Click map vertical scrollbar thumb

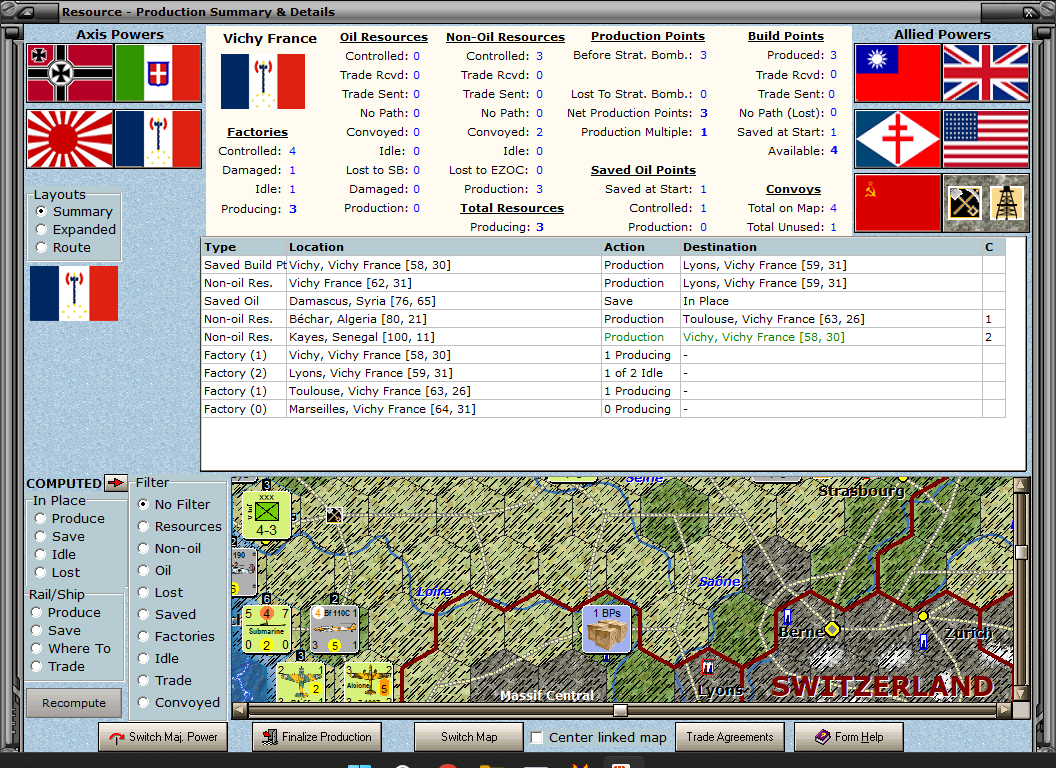[1021, 552]
